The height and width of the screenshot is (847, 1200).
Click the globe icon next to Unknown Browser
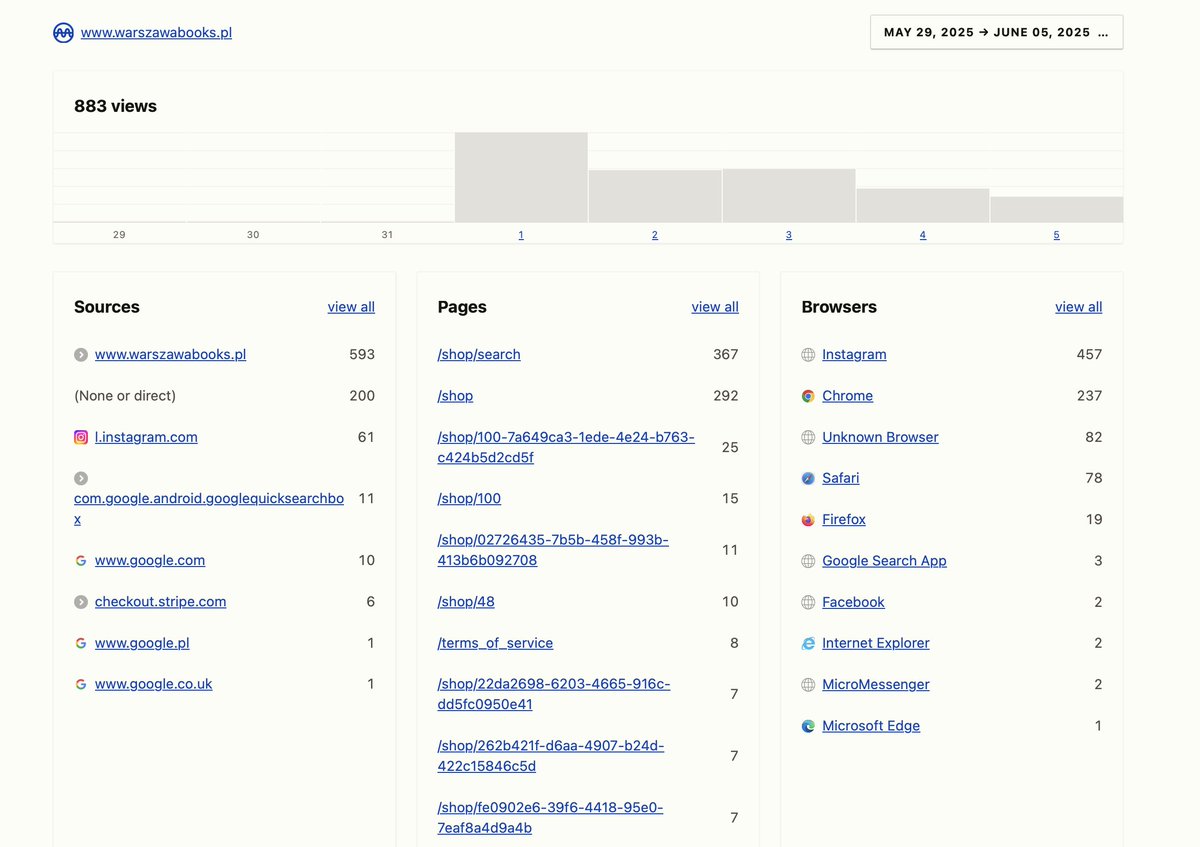click(x=807, y=437)
